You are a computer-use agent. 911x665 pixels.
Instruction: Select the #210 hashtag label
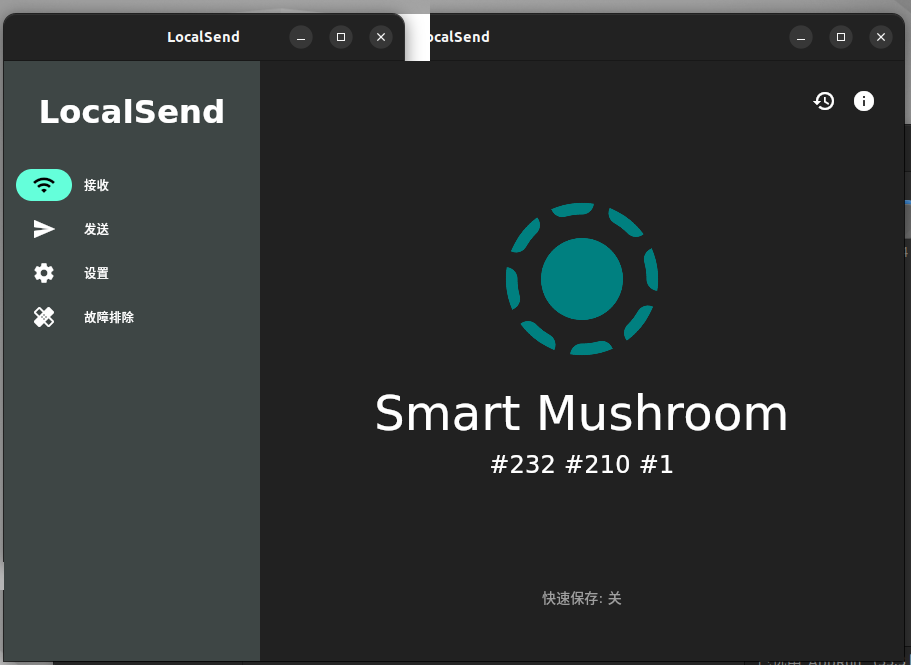[x=601, y=464]
